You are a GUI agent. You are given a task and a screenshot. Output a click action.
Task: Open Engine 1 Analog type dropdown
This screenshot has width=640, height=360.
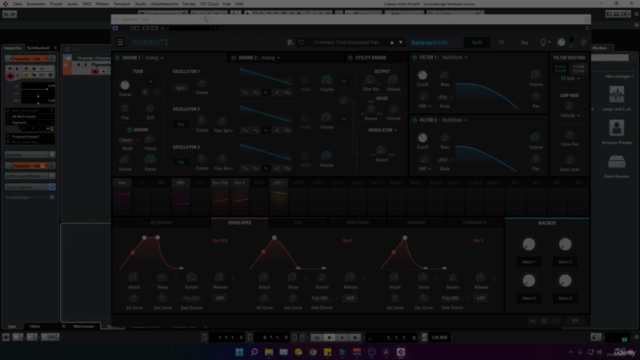[154, 58]
